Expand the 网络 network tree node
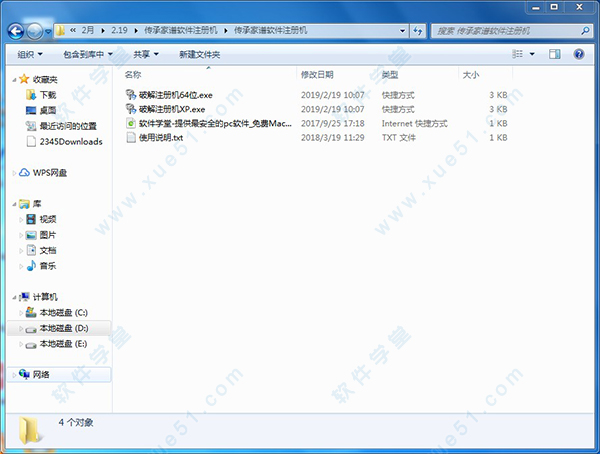 [13, 373]
